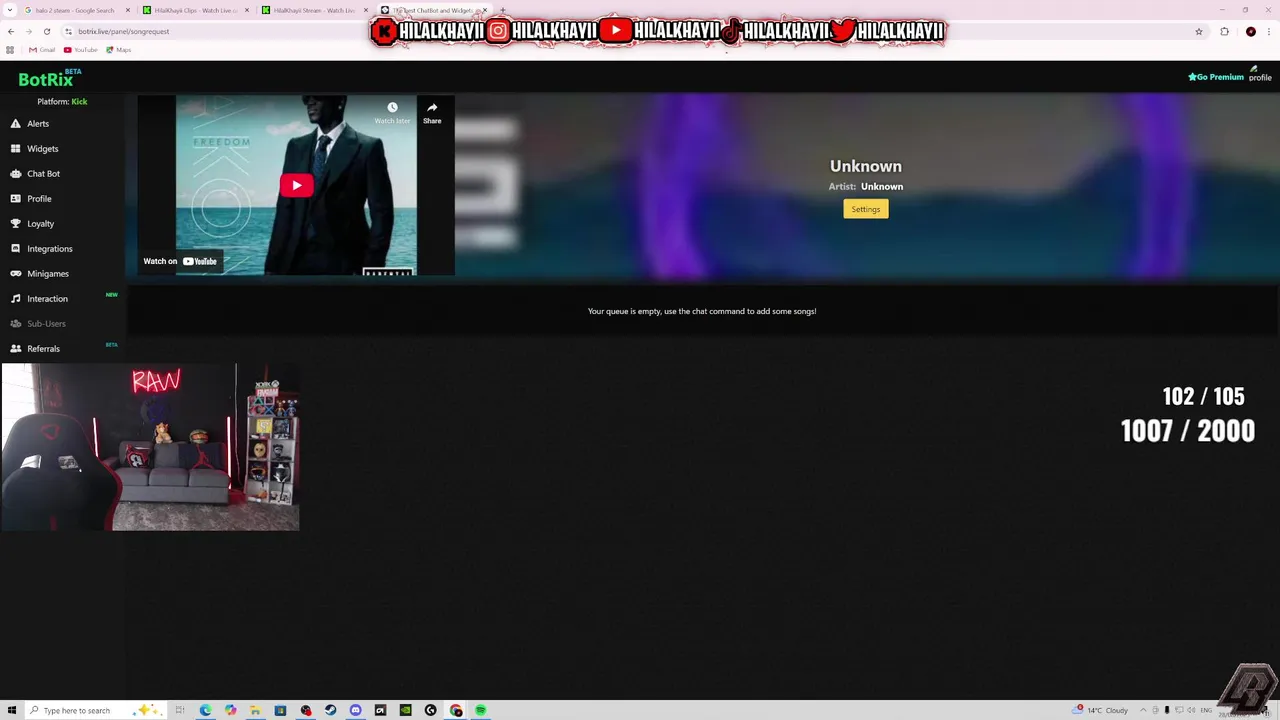
Task: Open the Sub-Users sidebar section
Action: [46, 324]
